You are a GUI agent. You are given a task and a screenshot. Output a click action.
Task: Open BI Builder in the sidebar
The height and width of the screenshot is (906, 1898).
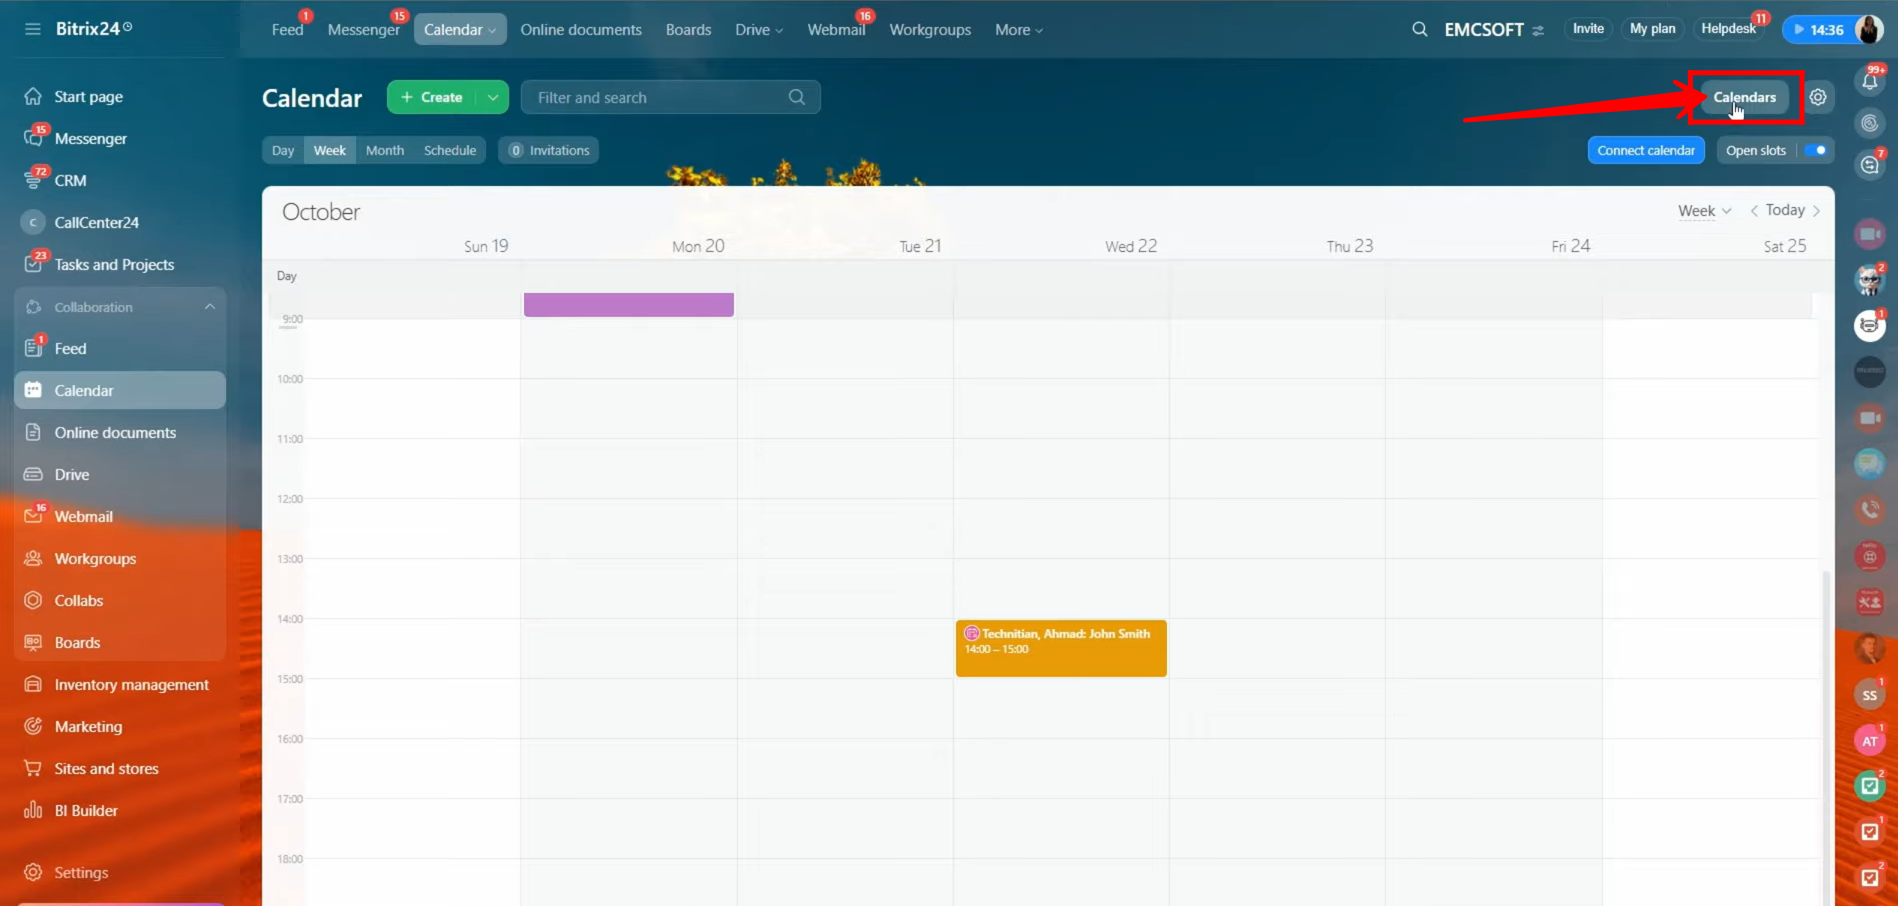click(86, 810)
